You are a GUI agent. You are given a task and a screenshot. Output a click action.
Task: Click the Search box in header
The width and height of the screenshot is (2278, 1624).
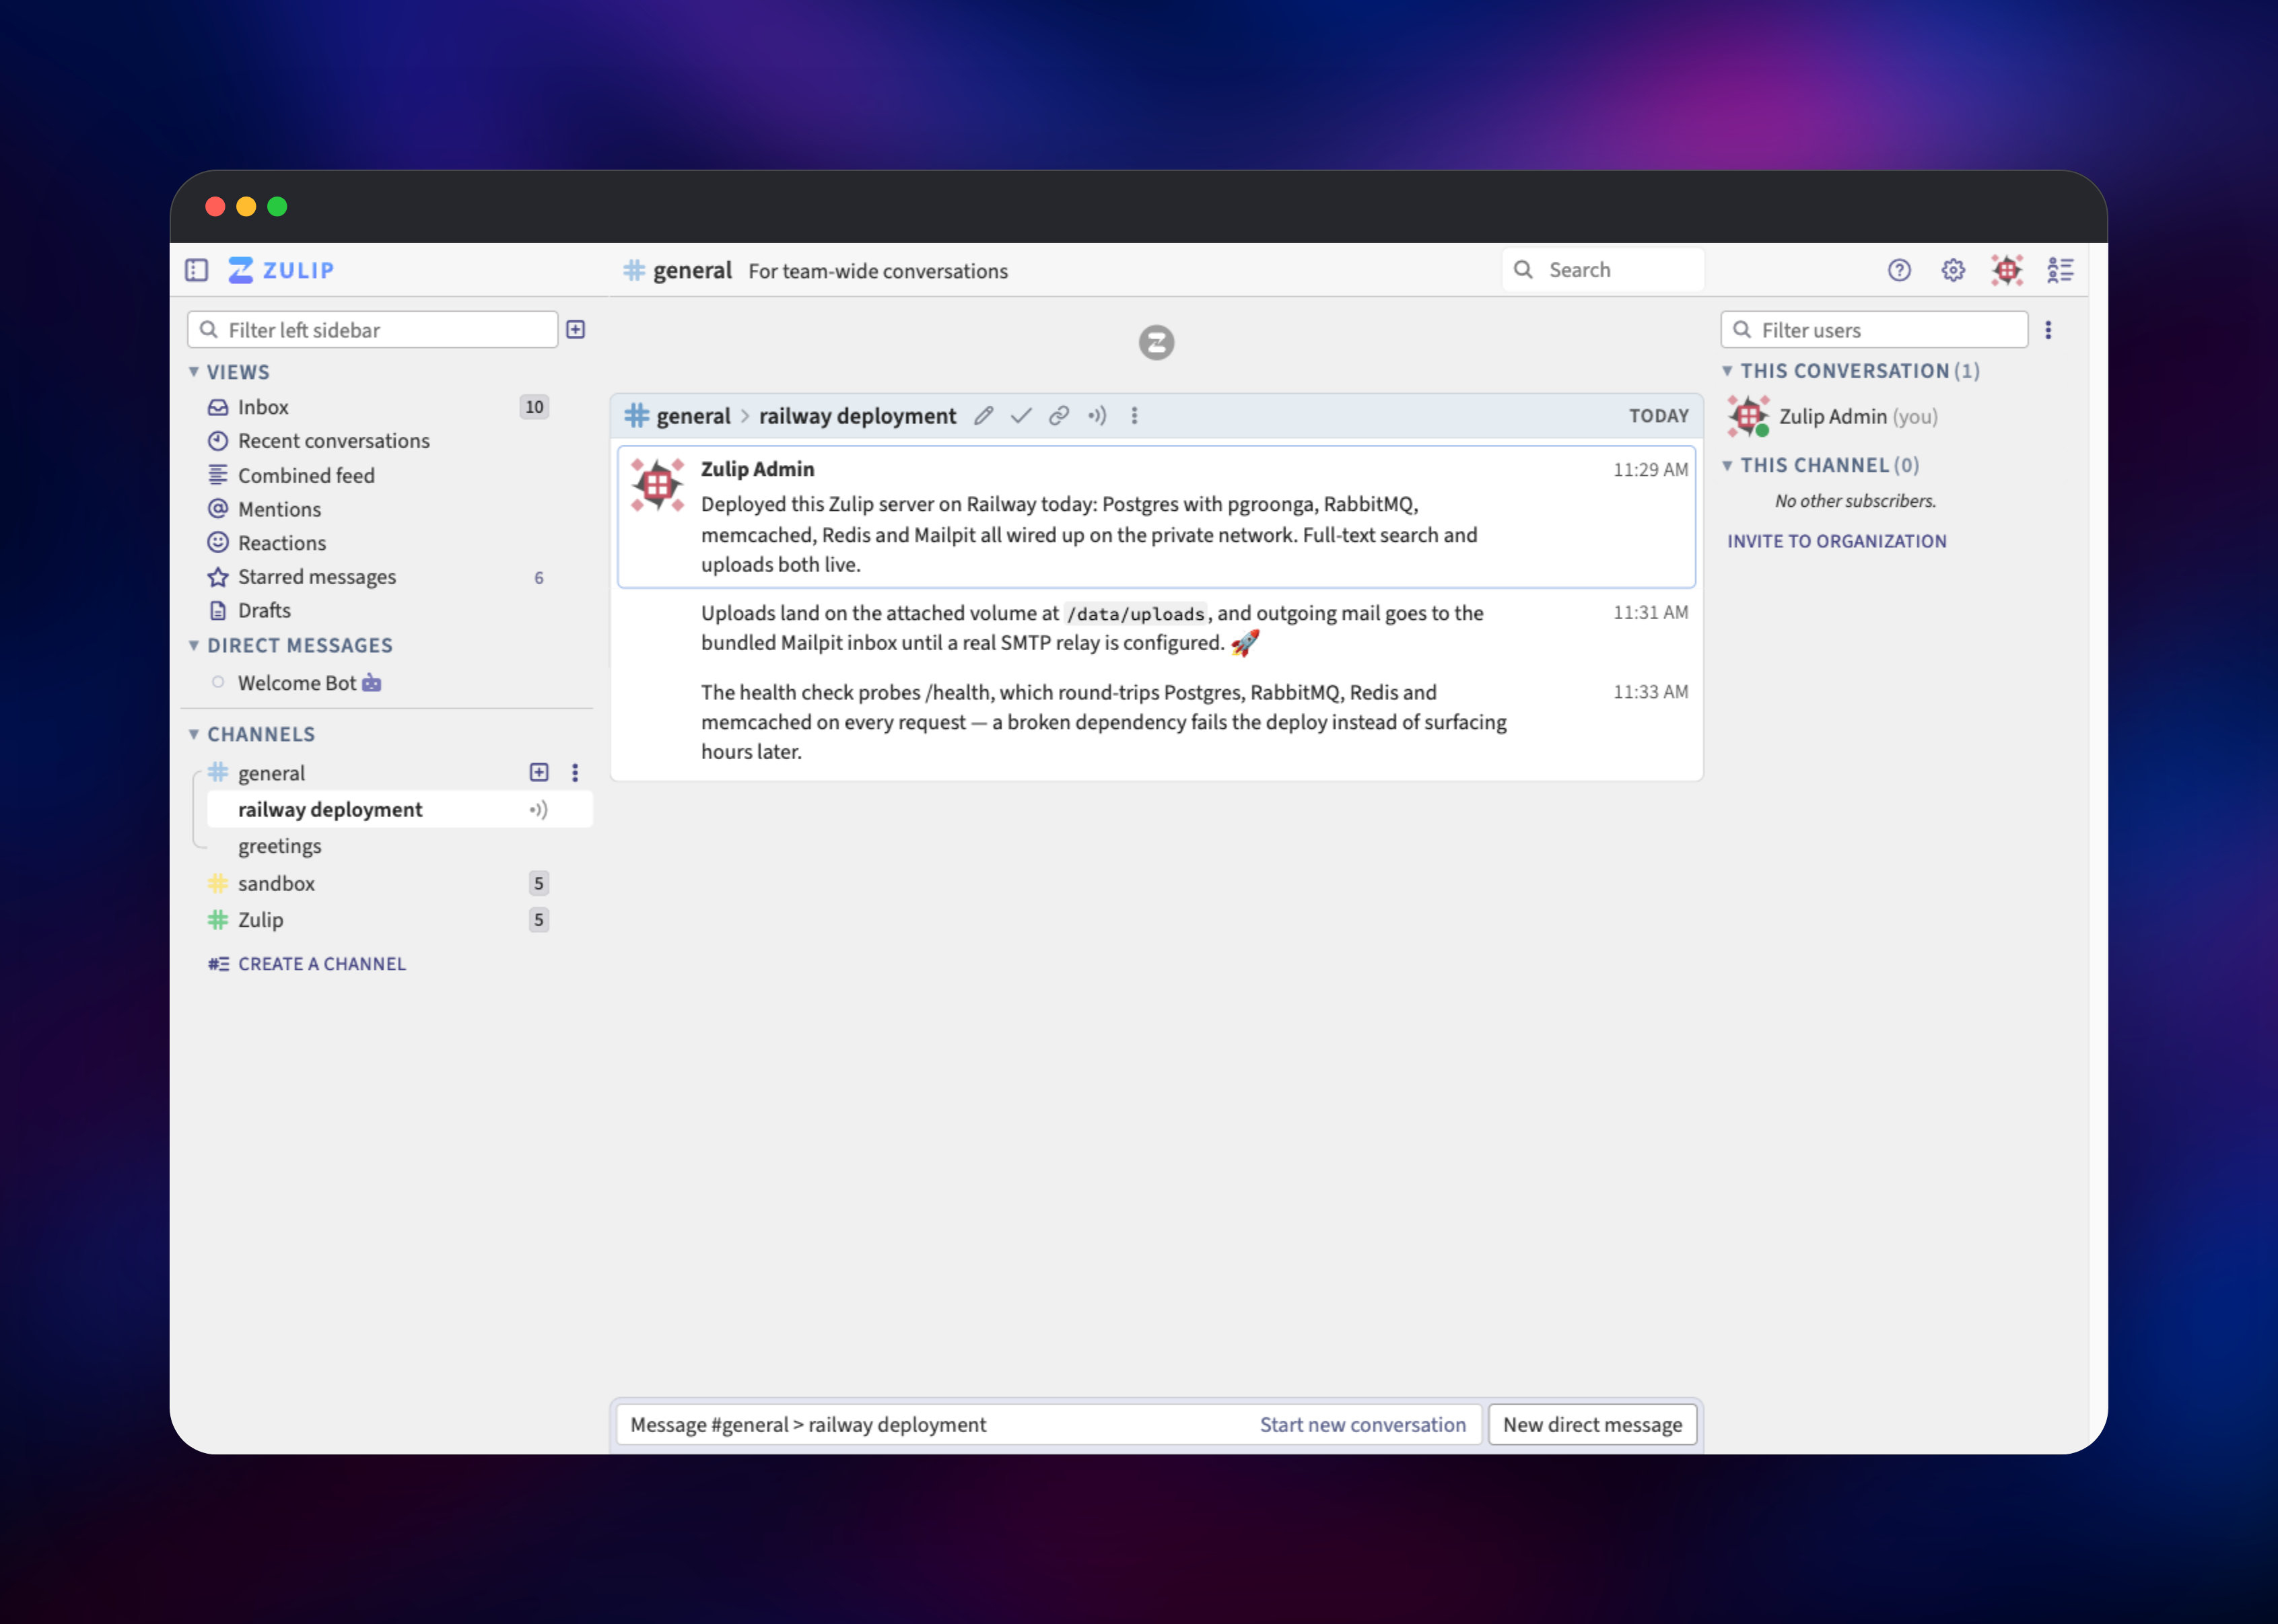pos(1603,270)
